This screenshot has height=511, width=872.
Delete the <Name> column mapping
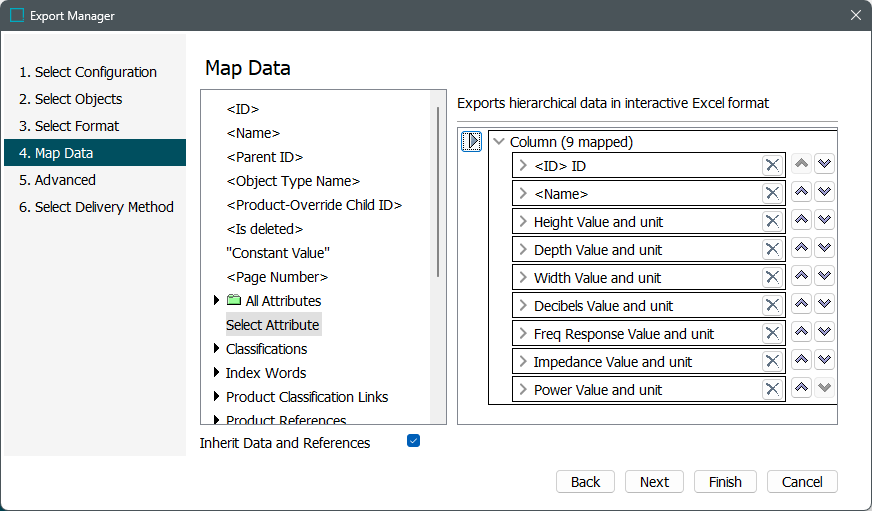click(772, 193)
